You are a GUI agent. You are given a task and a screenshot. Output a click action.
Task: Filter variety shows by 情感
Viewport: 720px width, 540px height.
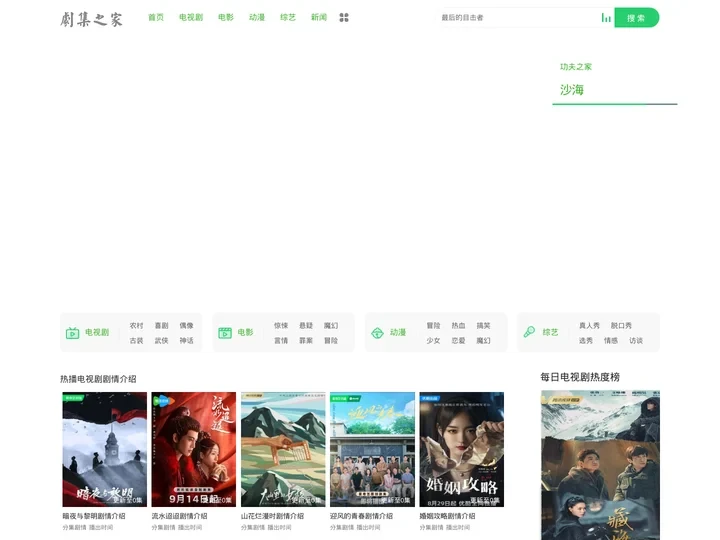[x=611, y=341]
